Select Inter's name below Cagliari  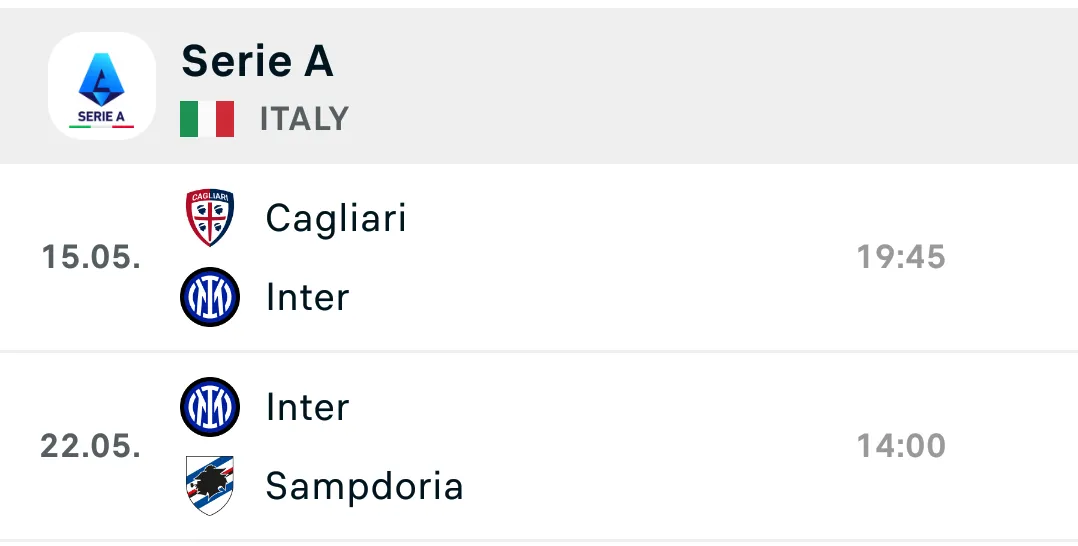(x=307, y=297)
